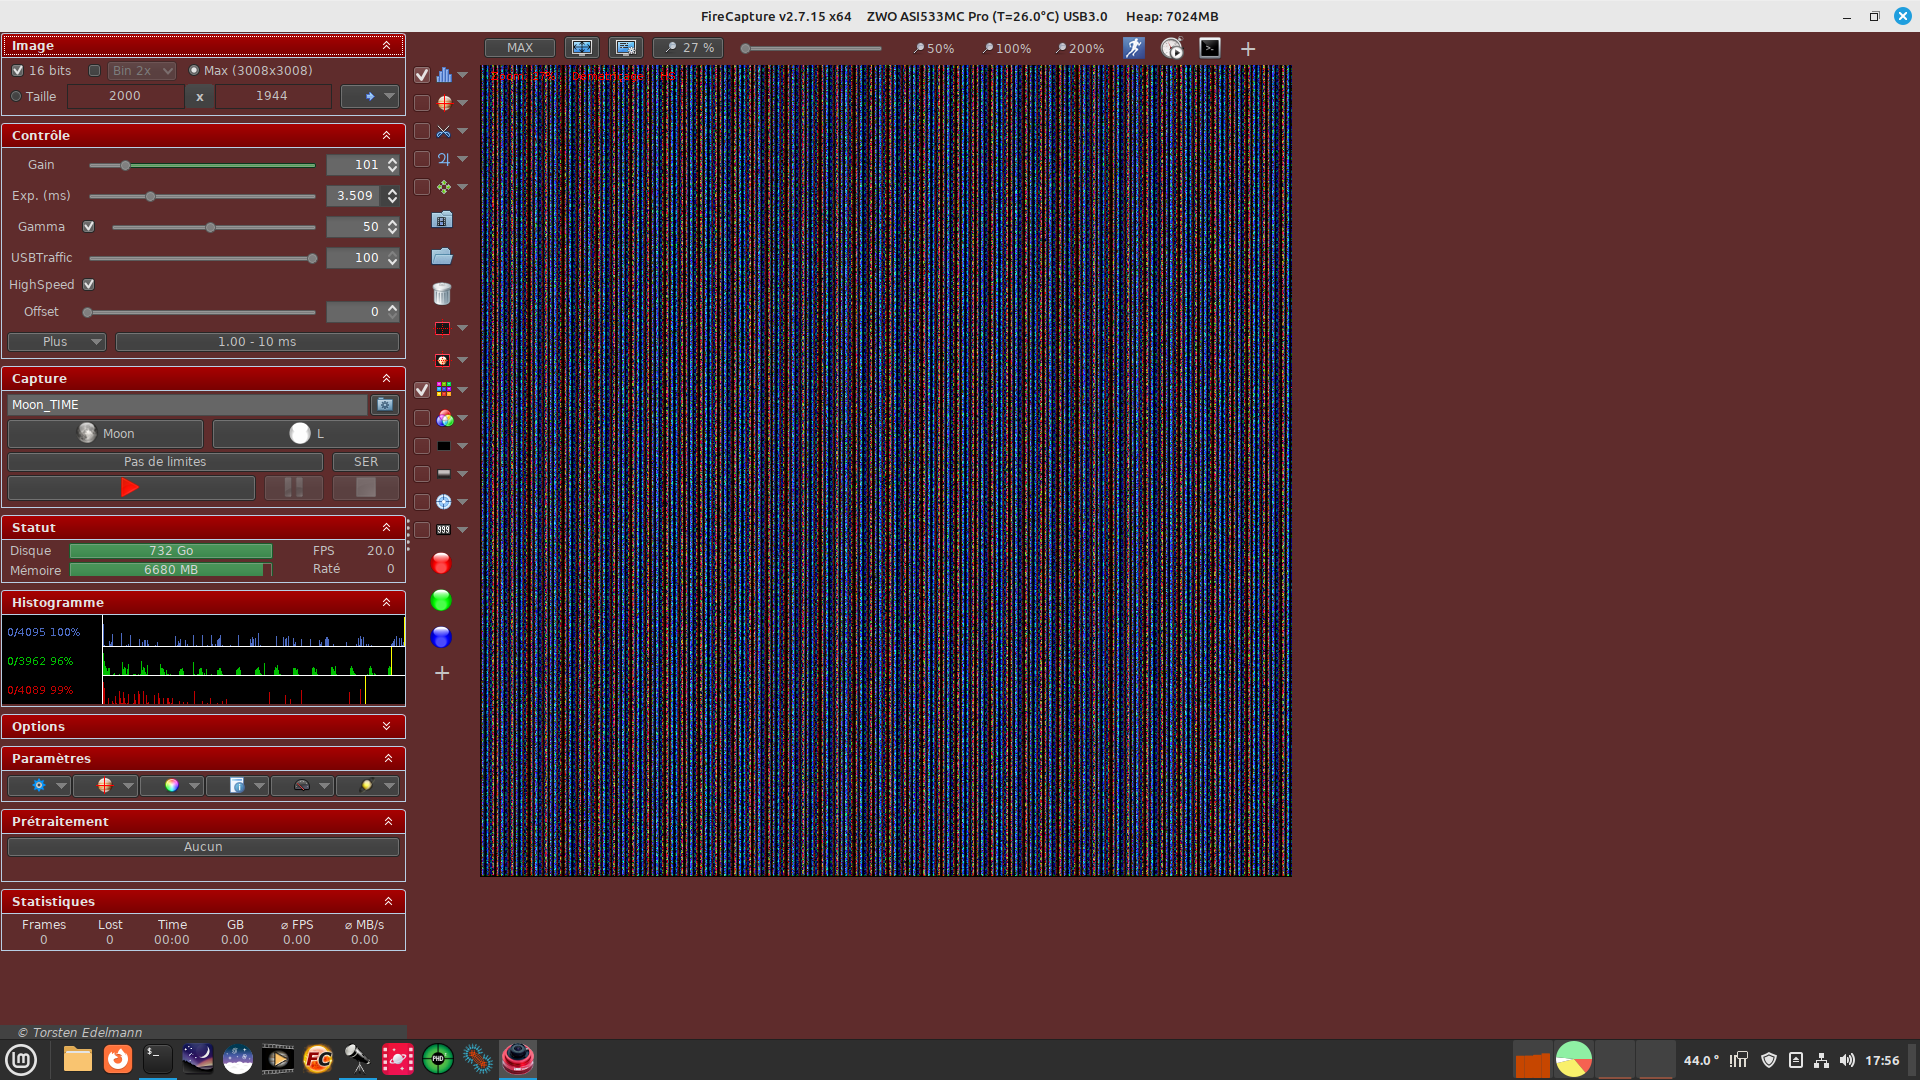
Task: Click the clock autorun icon
Action: (1171, 48)
